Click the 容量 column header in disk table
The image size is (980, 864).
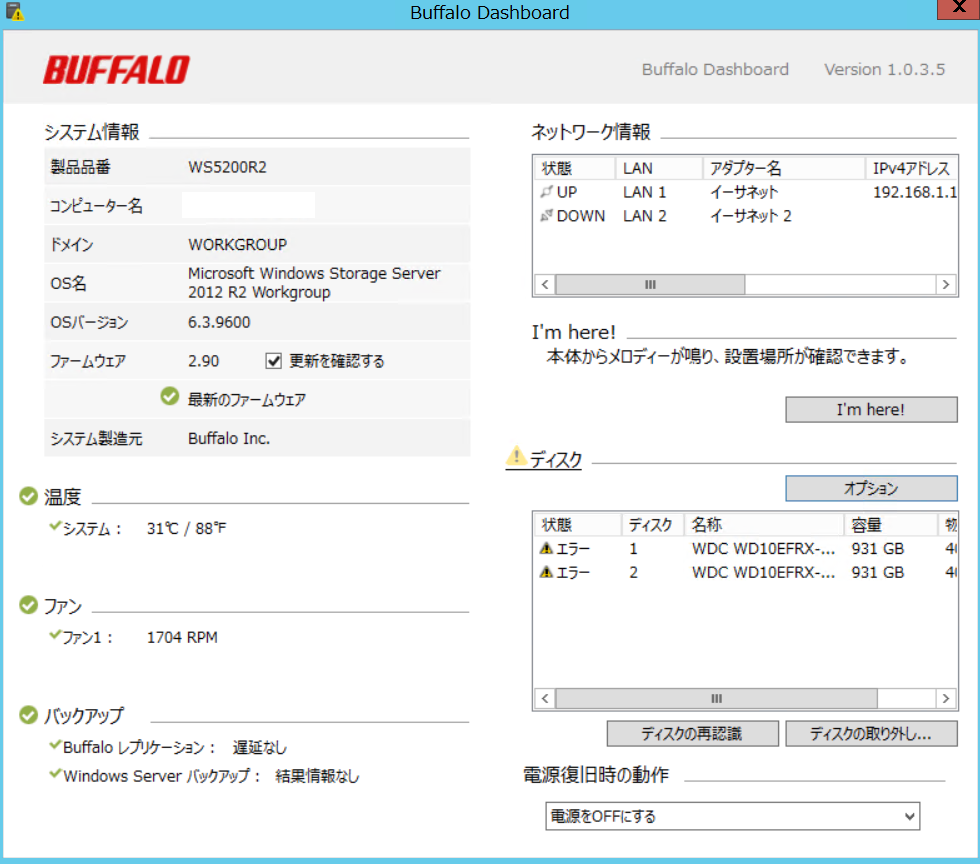[x=891, y=525]
